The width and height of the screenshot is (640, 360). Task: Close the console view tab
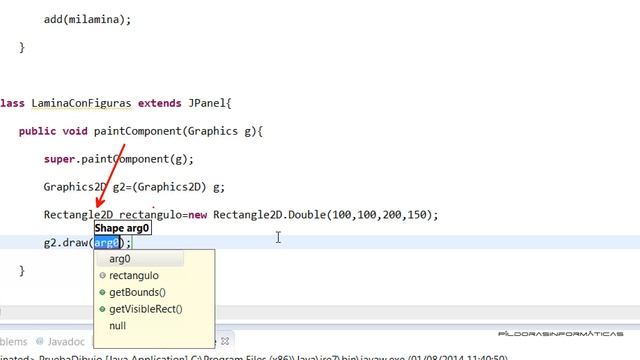pyautogui.click(x=225, y=341)
